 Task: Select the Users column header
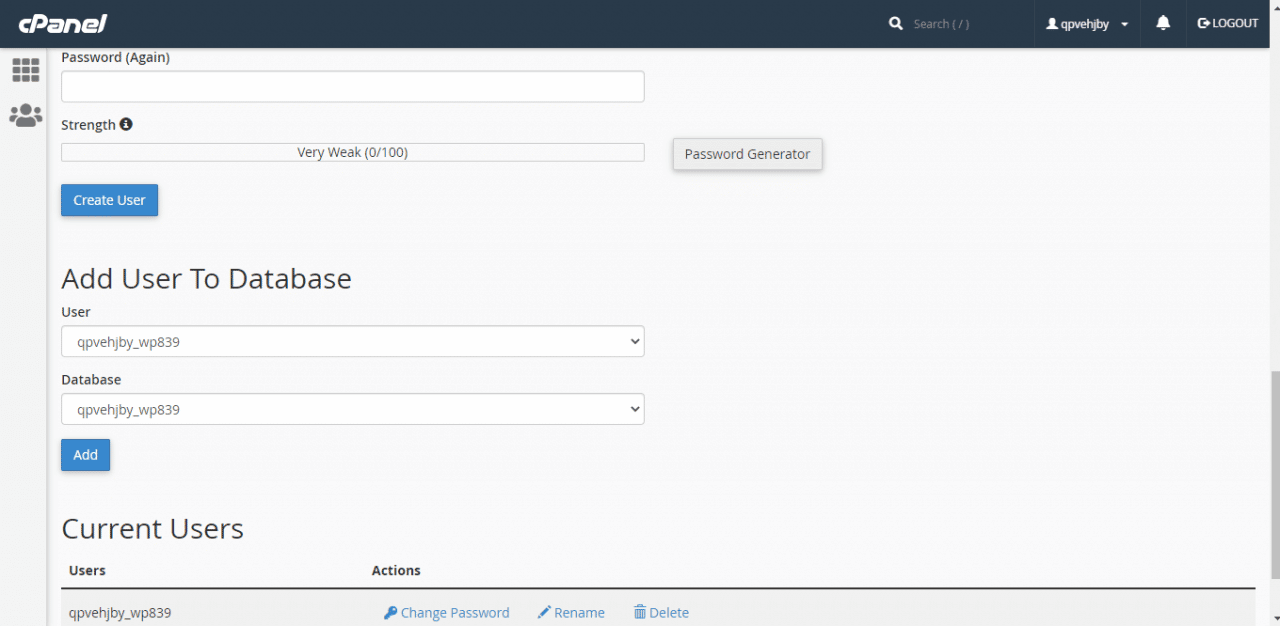tap(87, 570)
